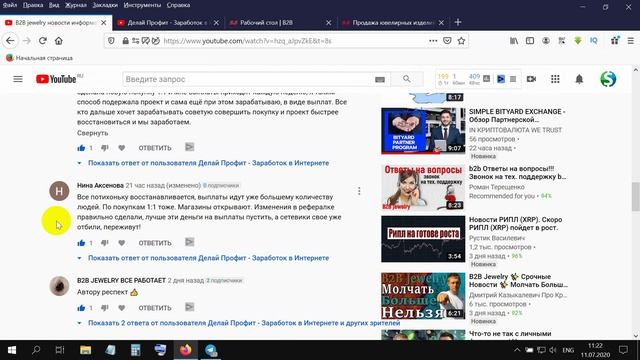Open the Firefox library icon
Screen dimensions: 640x360
[x=514, y=41]
